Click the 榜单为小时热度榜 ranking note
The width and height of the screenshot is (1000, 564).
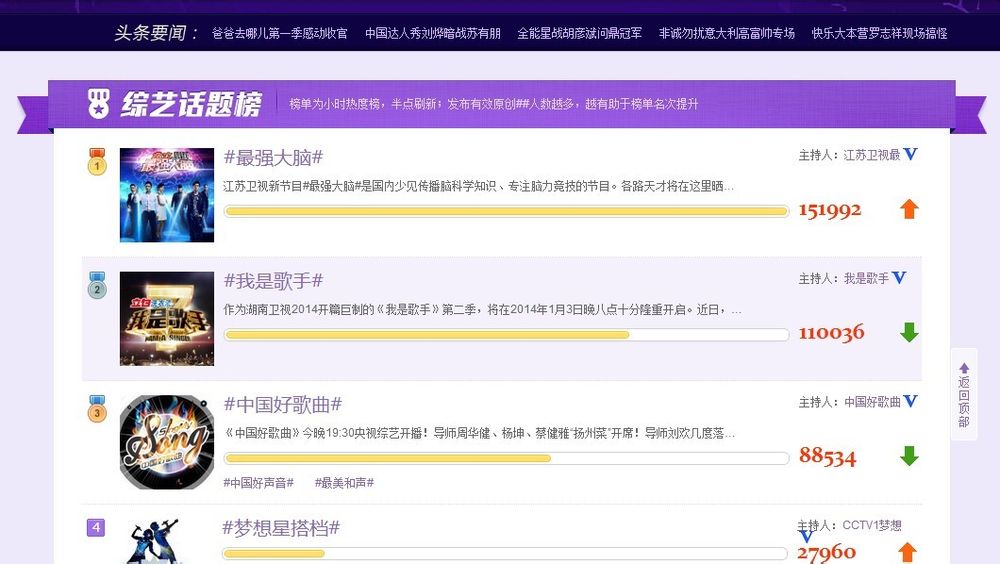(x=494, y=104)
